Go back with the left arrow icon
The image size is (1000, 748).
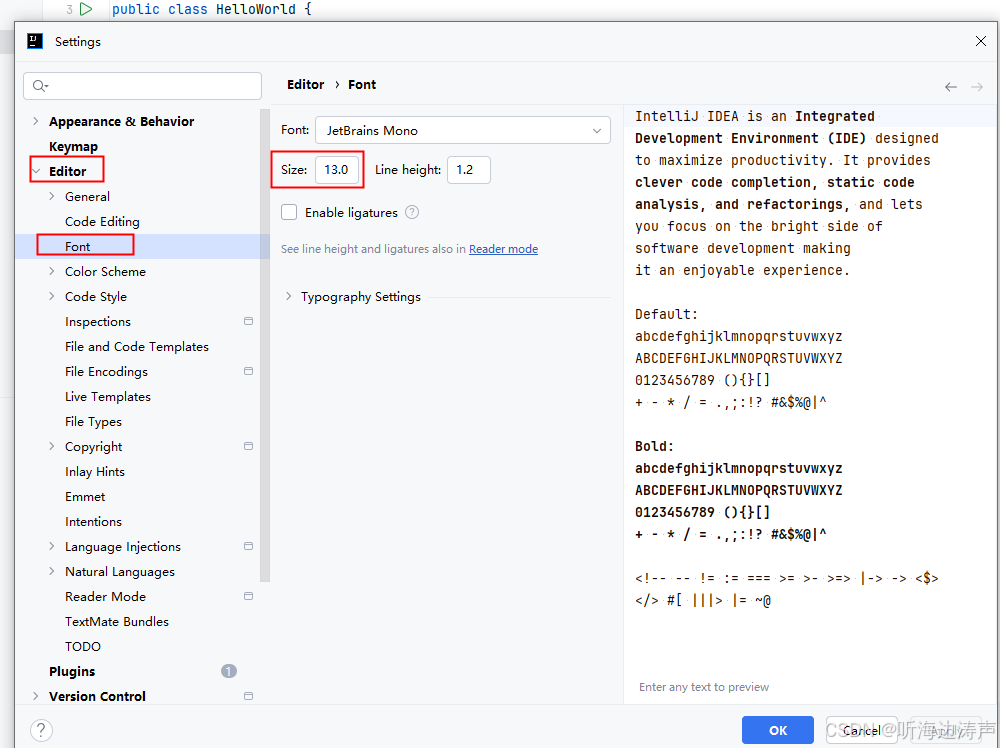(951, 87)
